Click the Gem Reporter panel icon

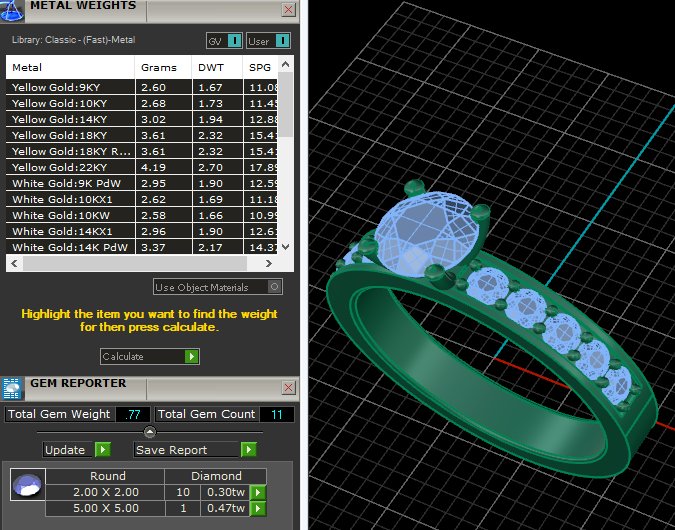(12, 389)
